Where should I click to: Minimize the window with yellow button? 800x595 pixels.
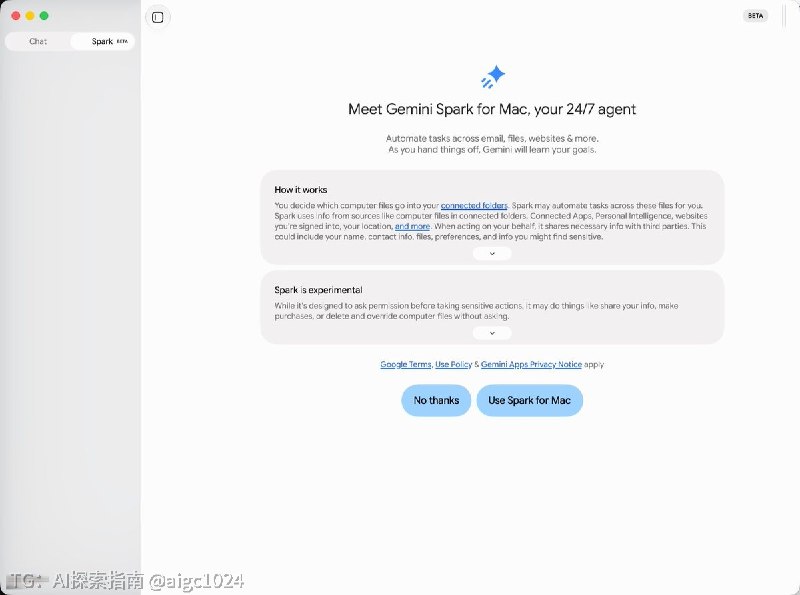30,16
